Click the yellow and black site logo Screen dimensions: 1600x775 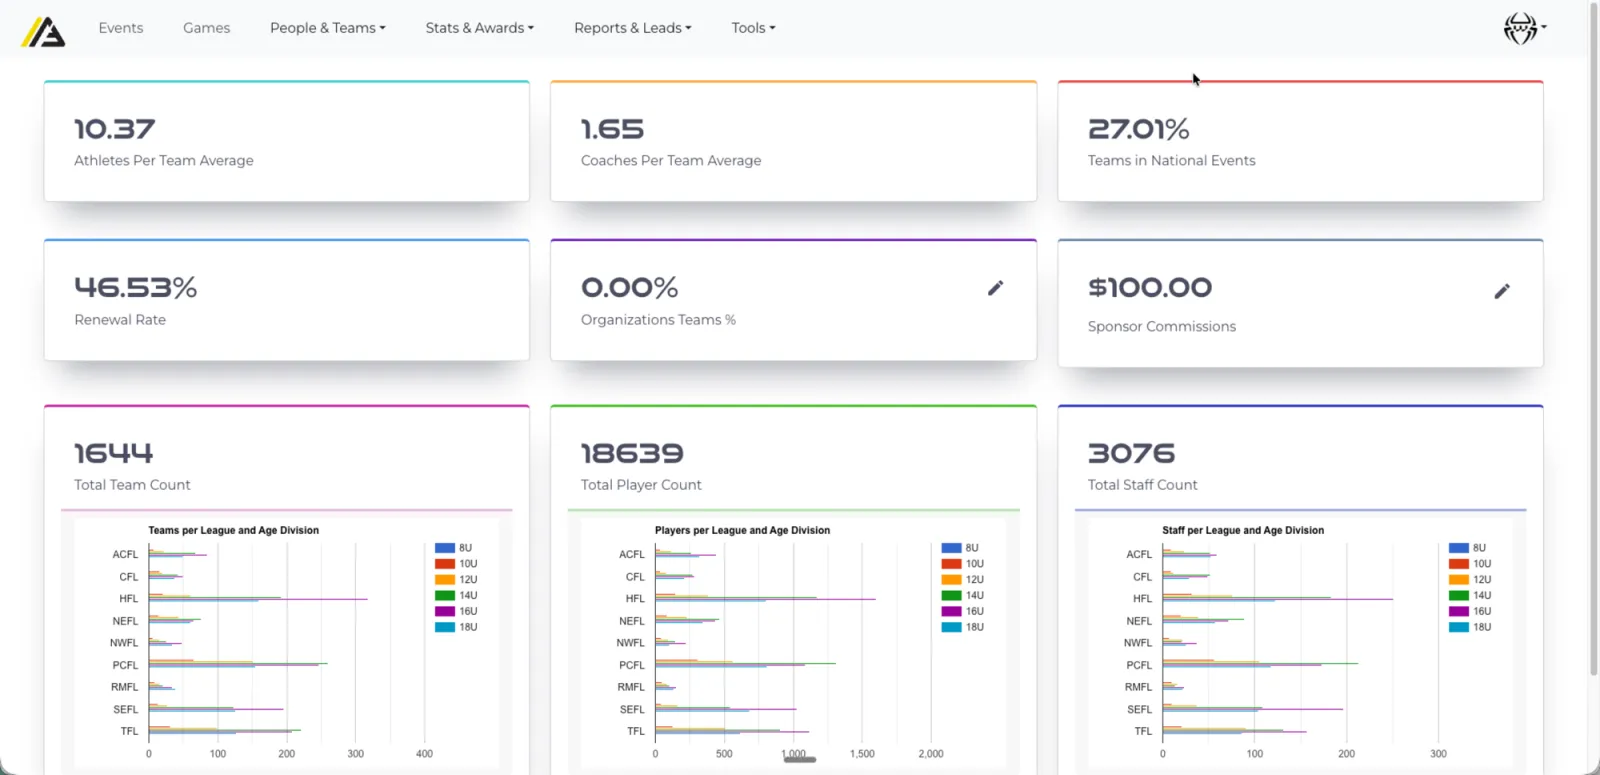point(43,31)
